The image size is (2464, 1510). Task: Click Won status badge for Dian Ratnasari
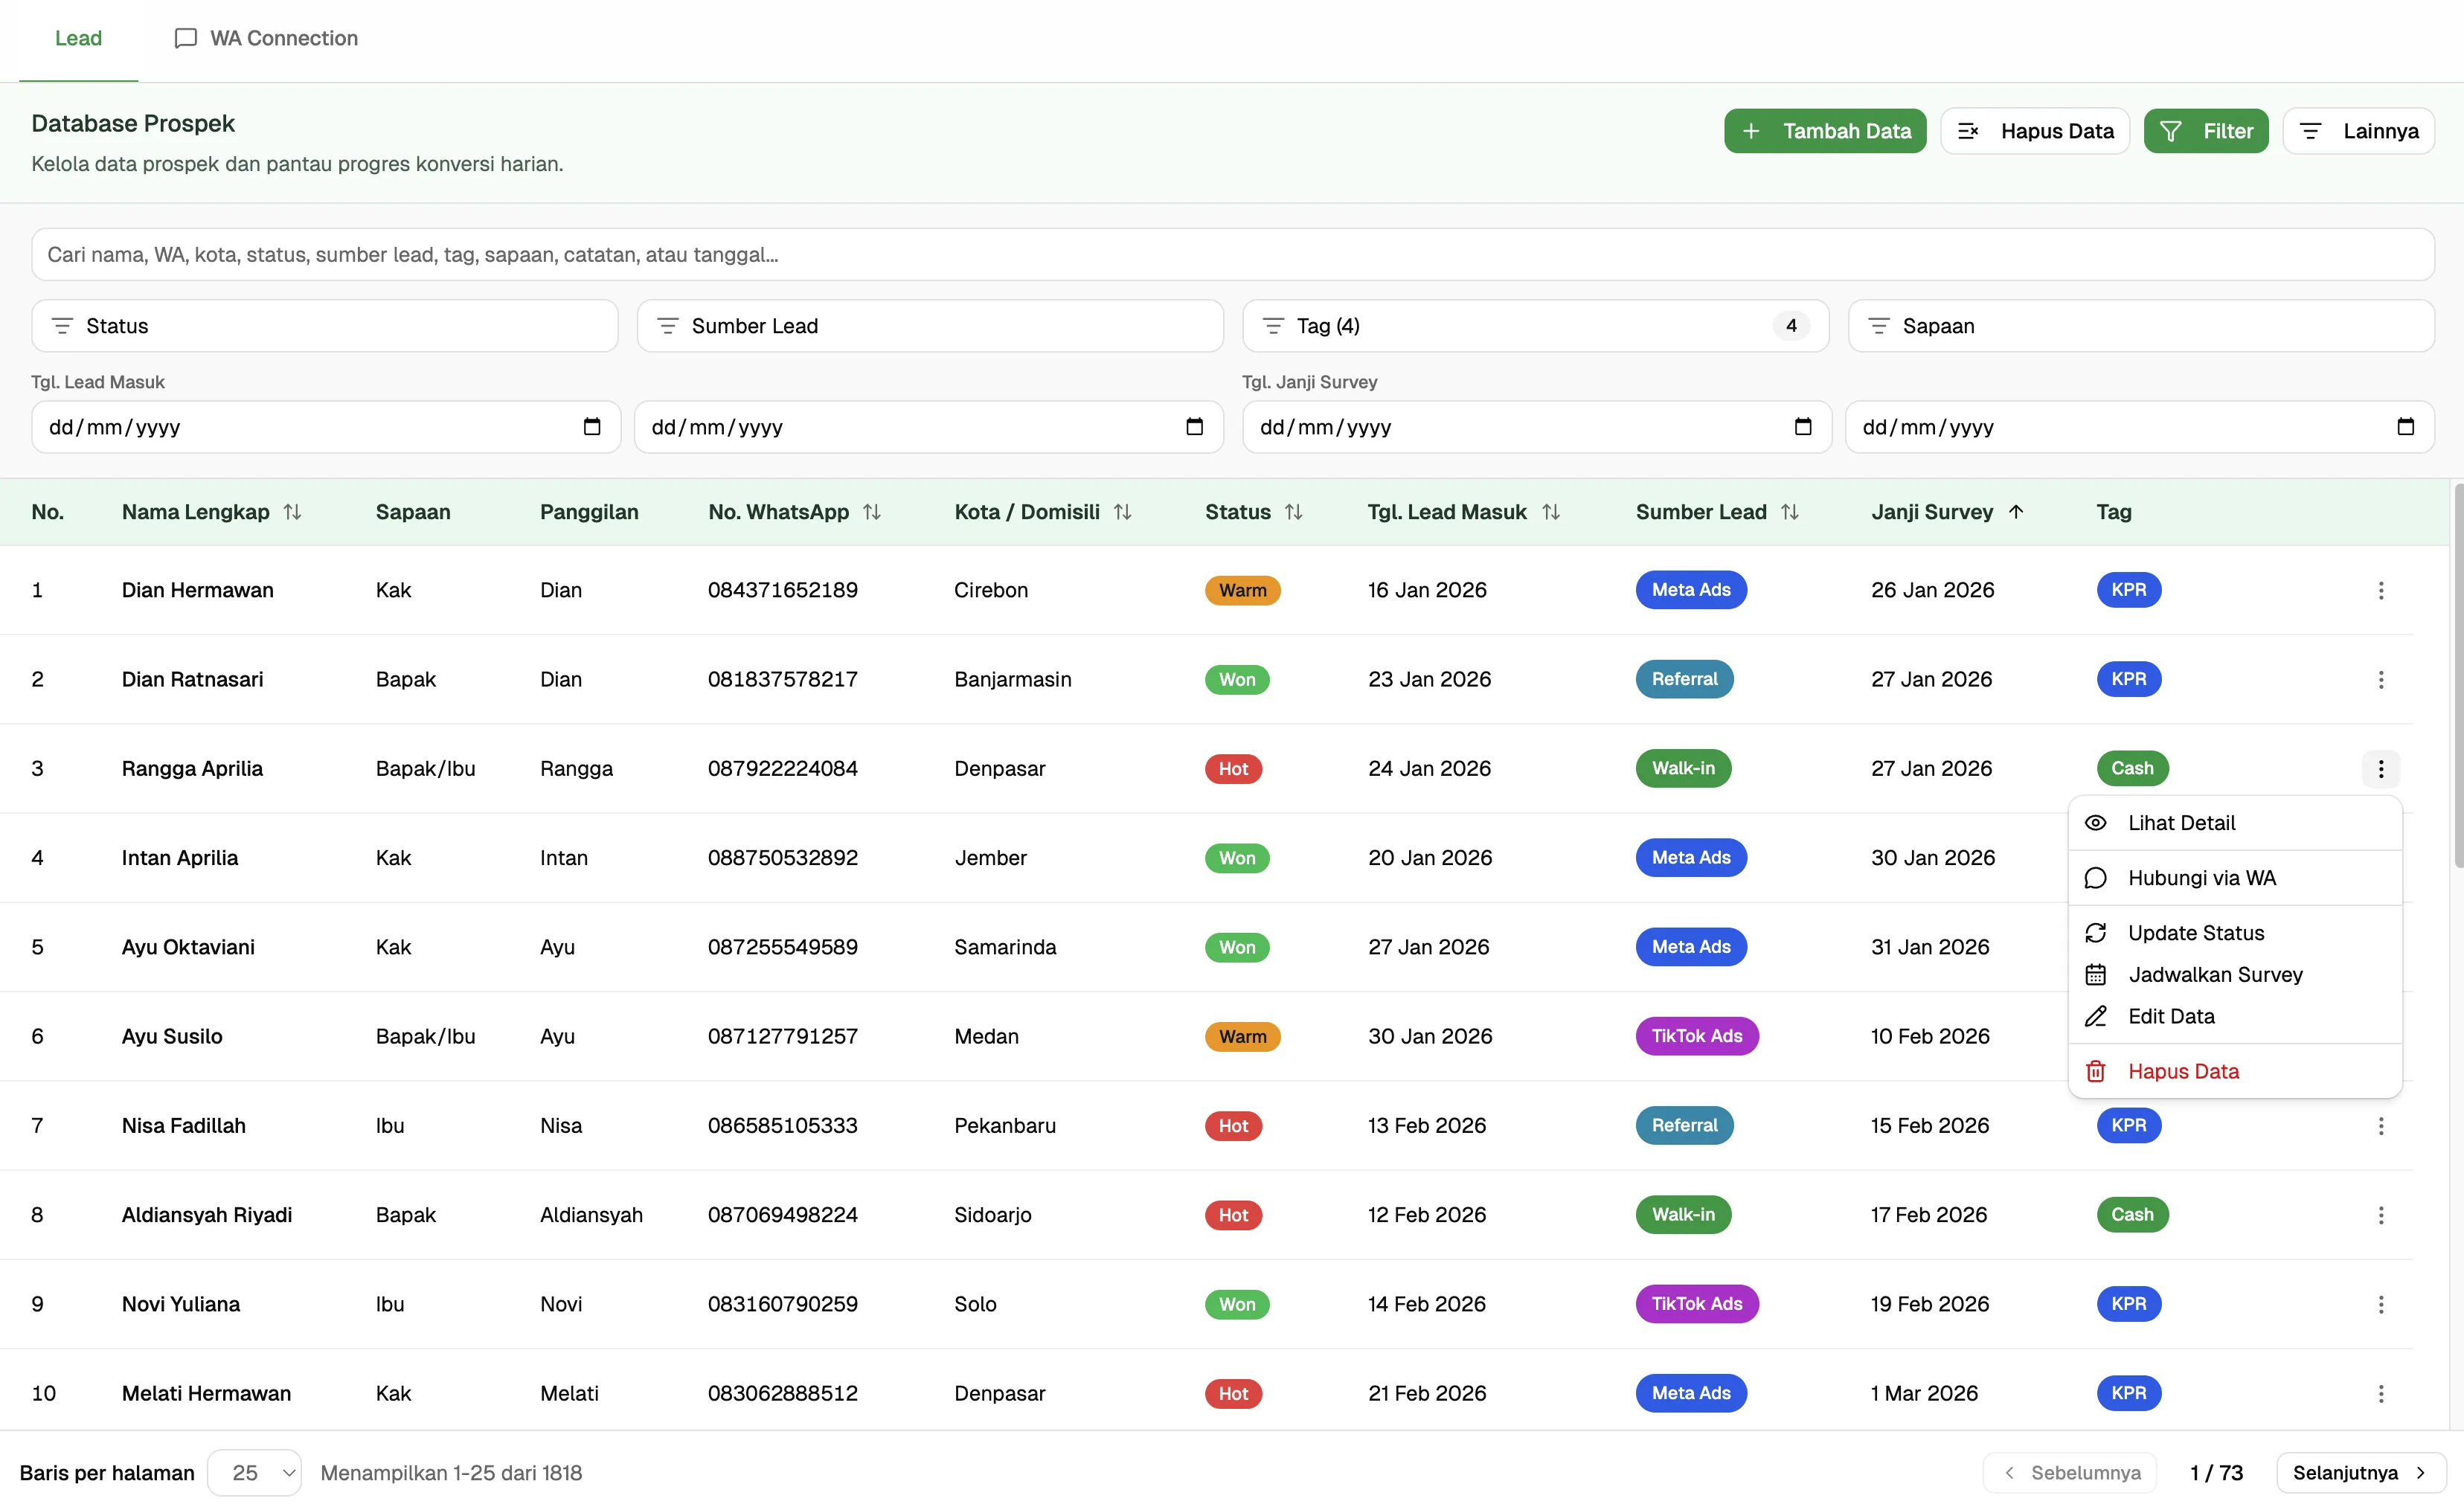(1237, 679)
